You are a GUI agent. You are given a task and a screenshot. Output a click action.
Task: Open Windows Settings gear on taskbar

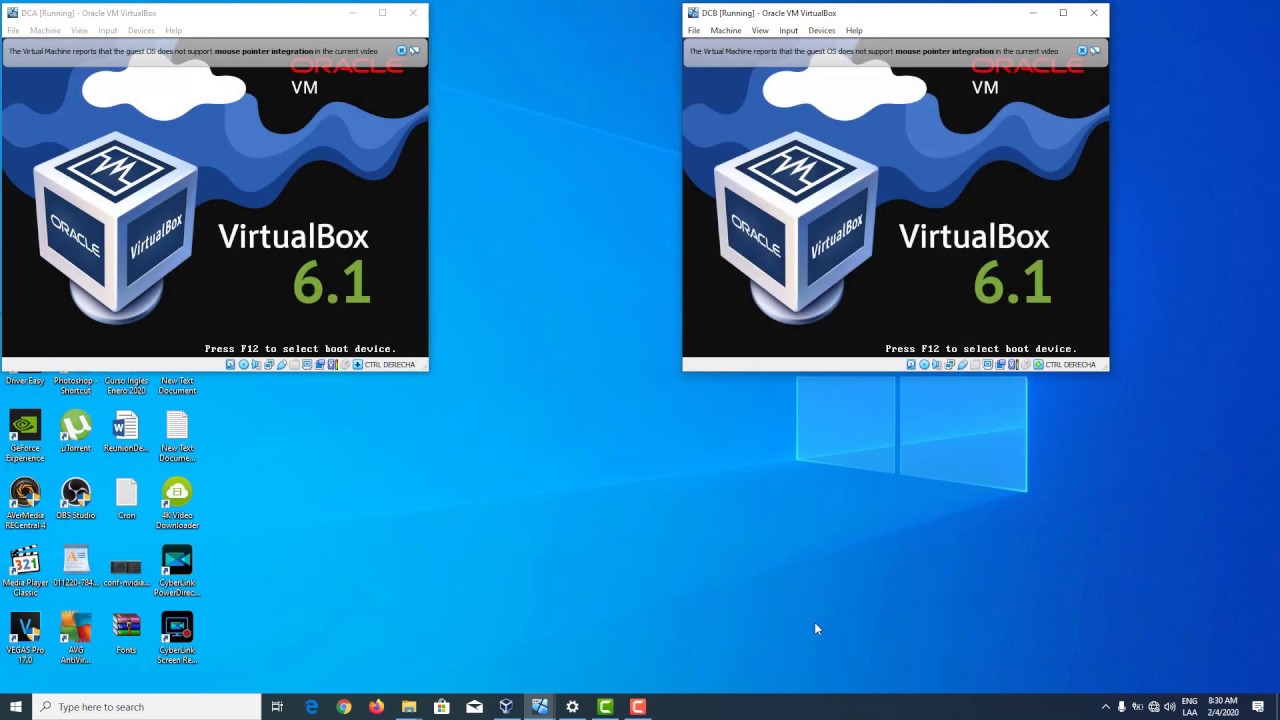pyautogui.click(x=572, y=707)
